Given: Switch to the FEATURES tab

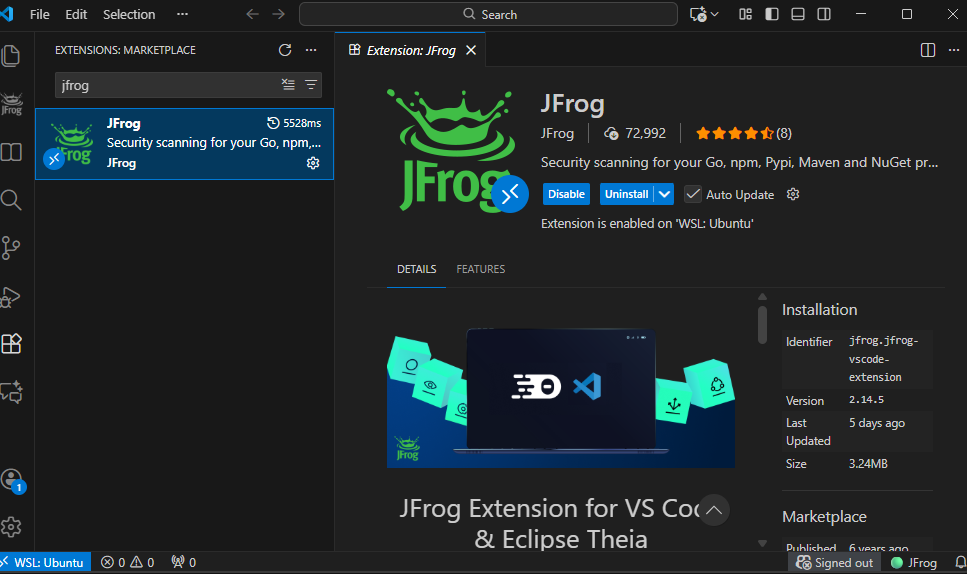Looking at the screenshot, I should coord(480,269).
